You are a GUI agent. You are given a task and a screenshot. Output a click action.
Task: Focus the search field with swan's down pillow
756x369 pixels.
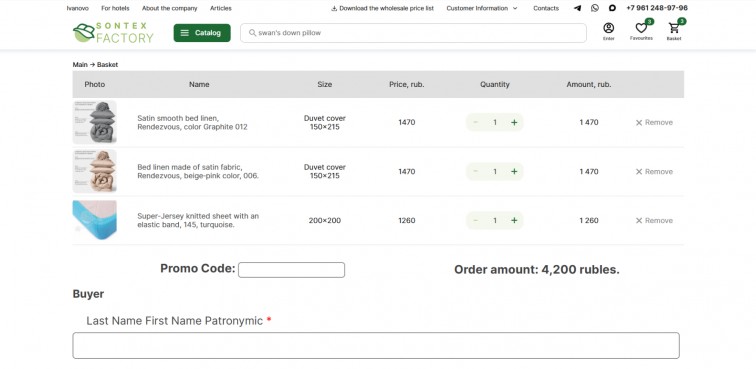click(413, 33)
